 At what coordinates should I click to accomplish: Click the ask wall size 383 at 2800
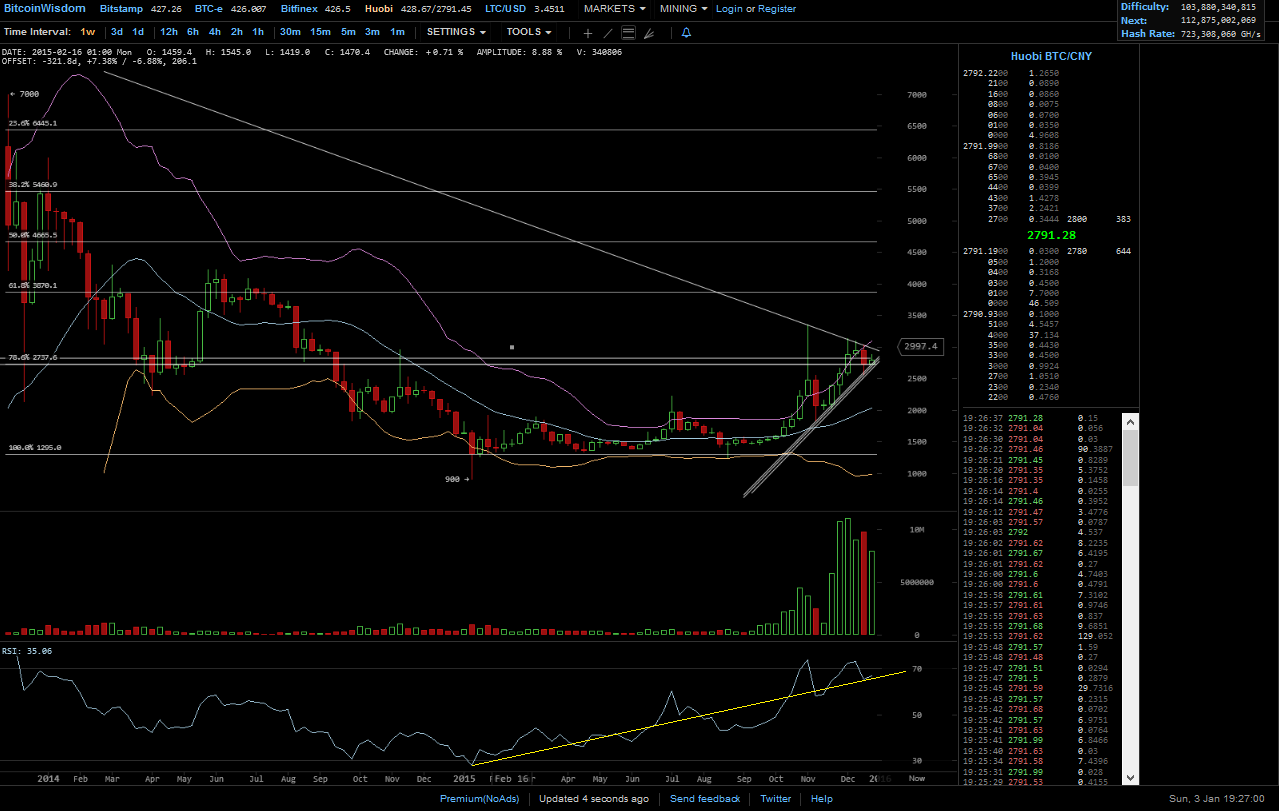pos(1122,219)
